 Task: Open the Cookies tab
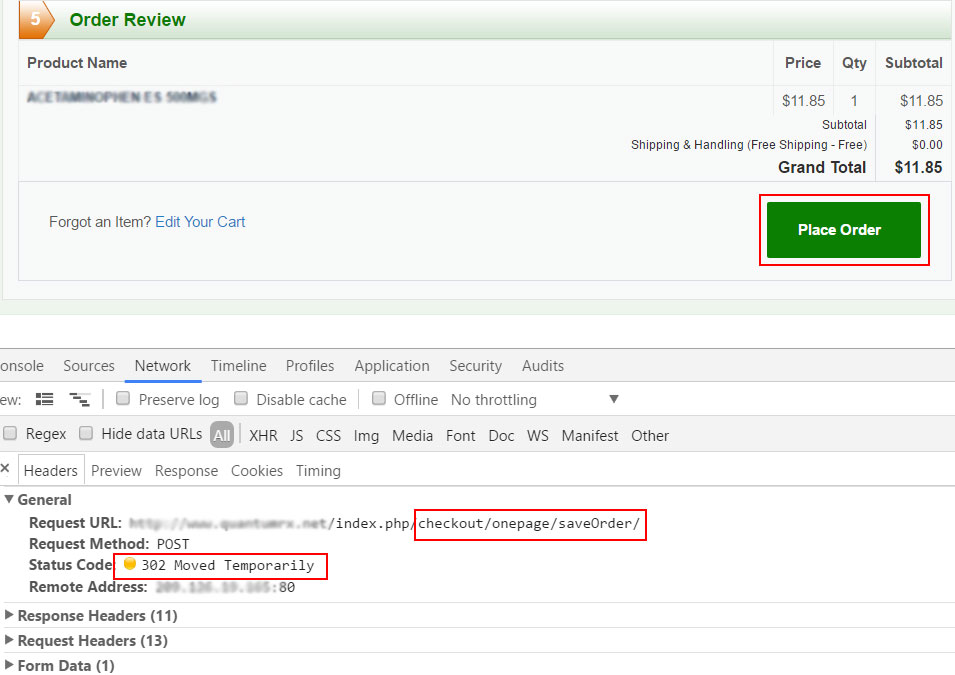[x=257, y=470]
